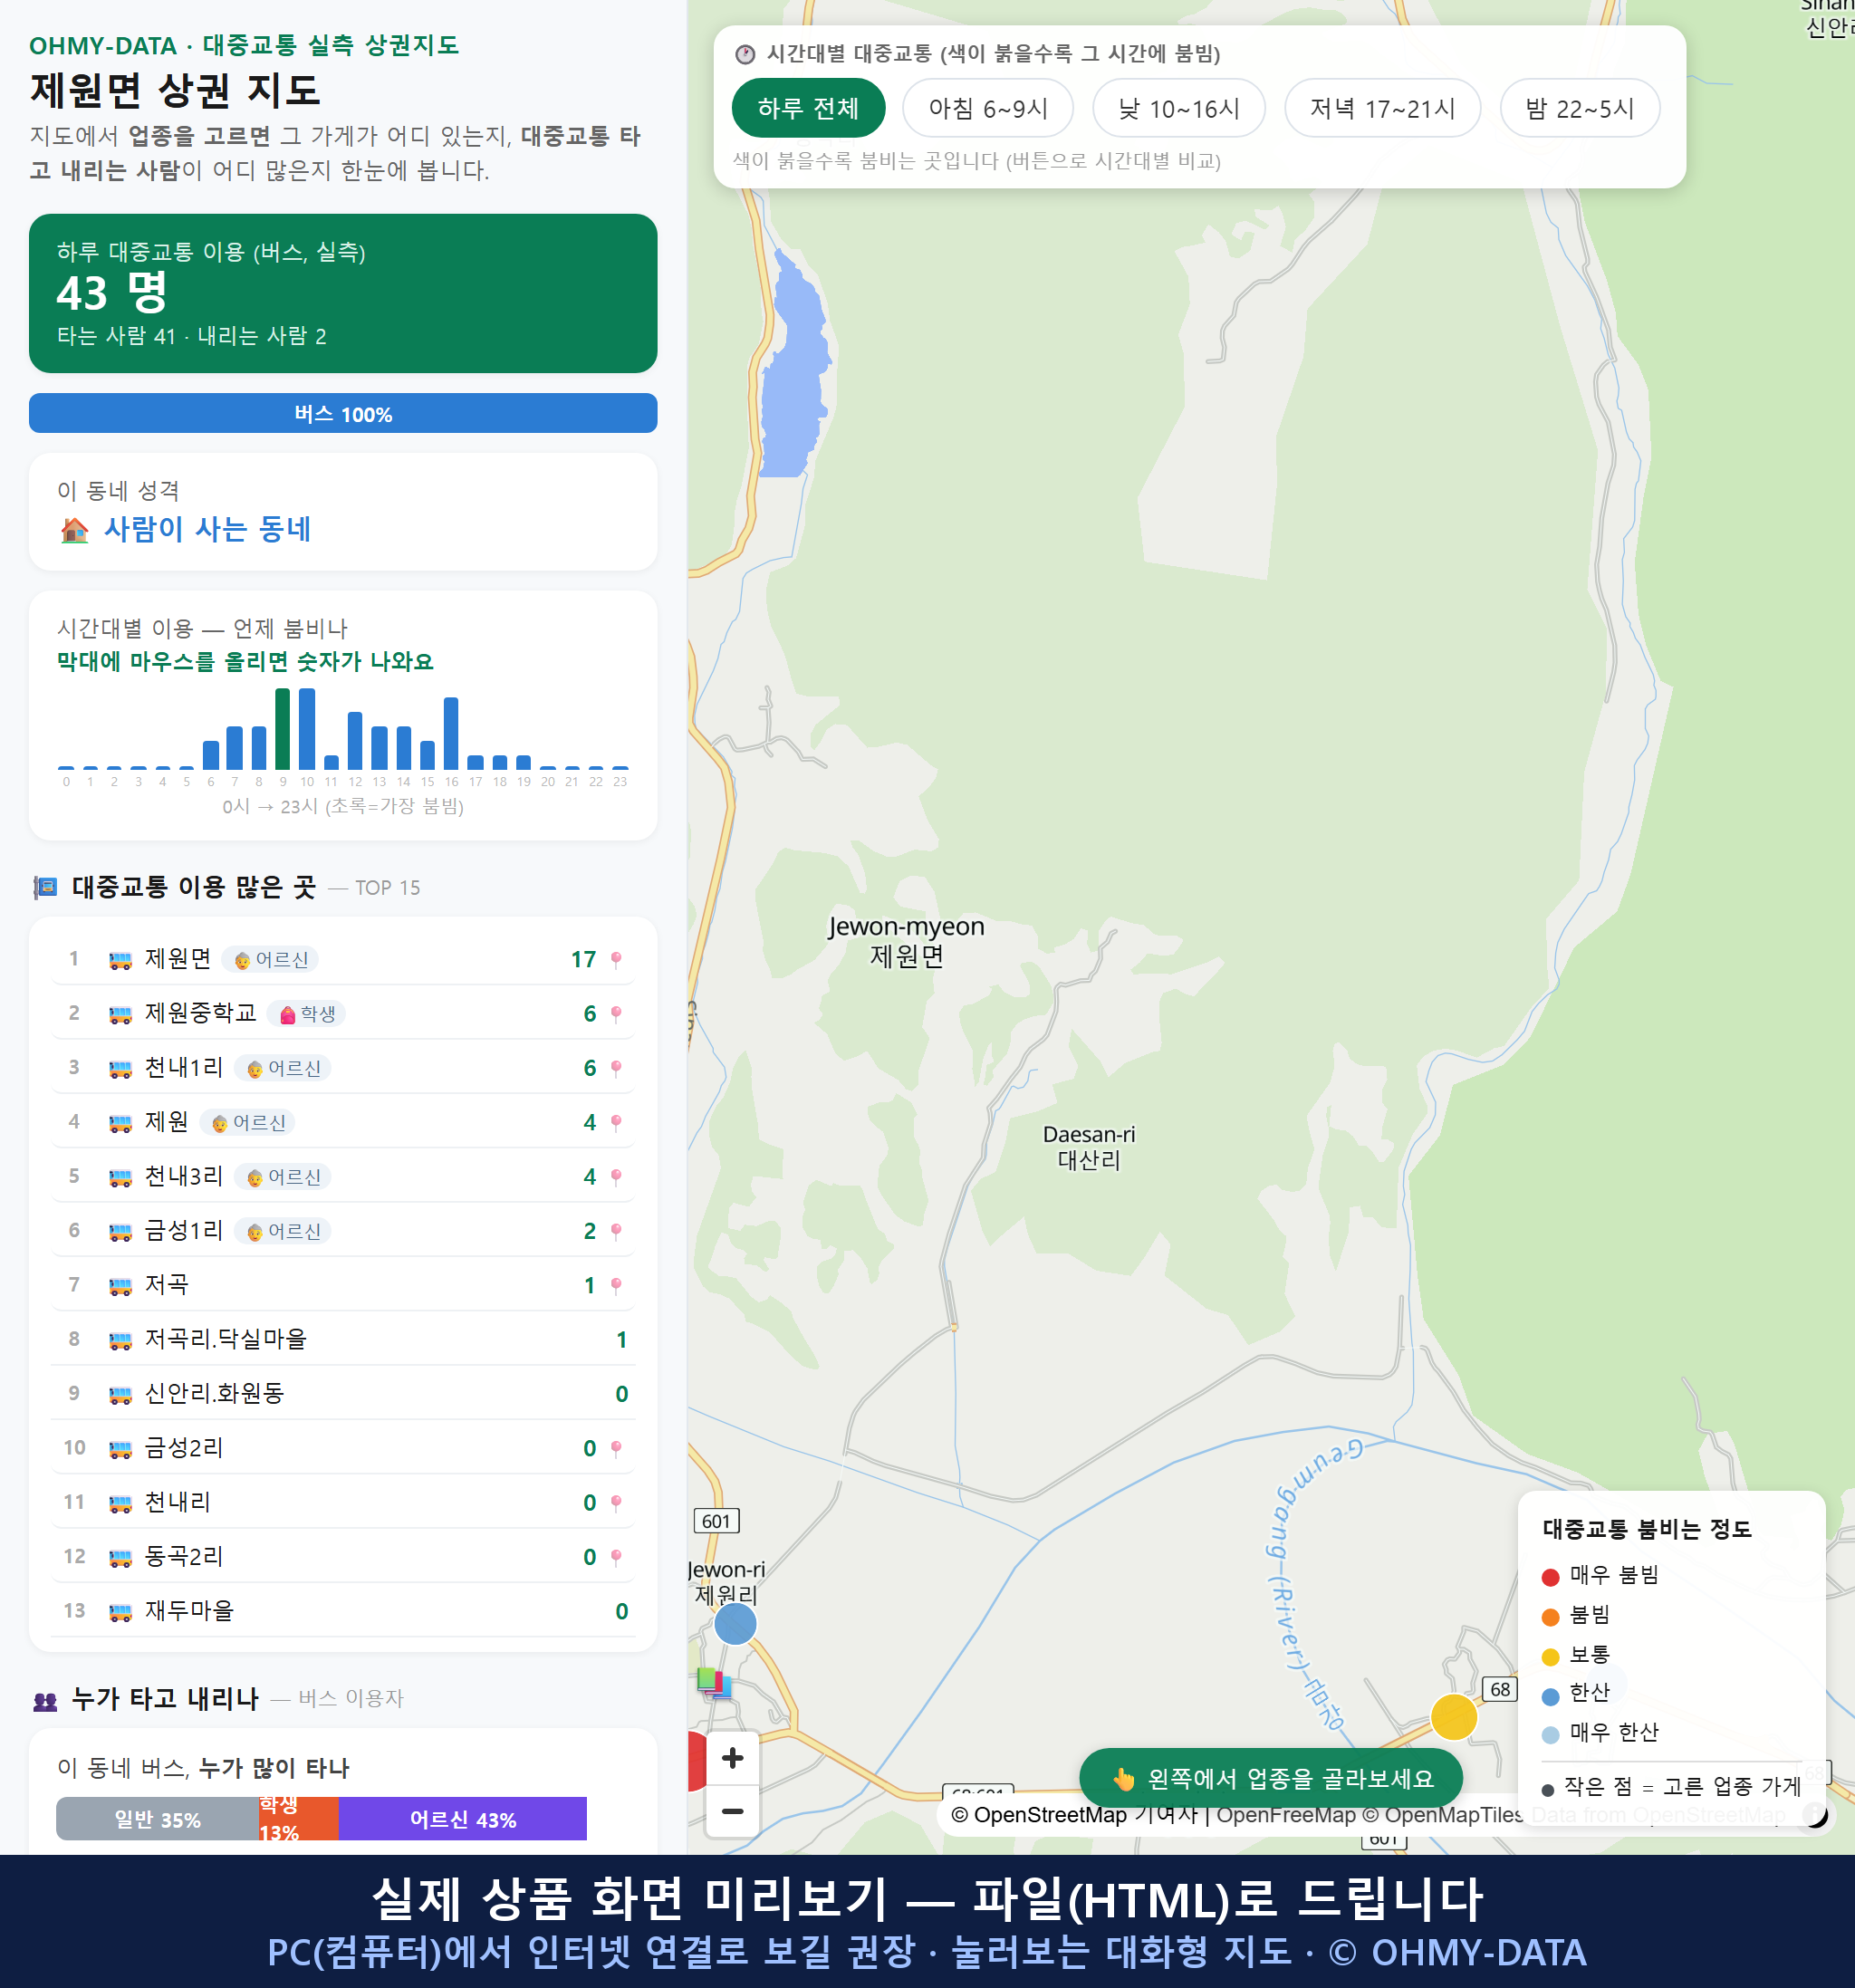Click the pin icon in the 제원면 row
Screen dimensions: 1855x1988
pos(616,960)
